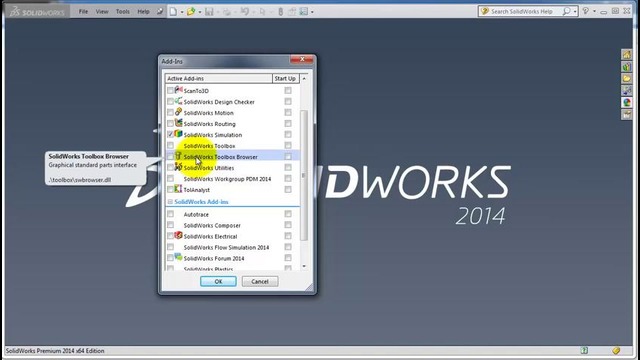Click the Rebuild traffic-light icon
The width and height of the screenshot is (640, 360).
click(x=281, y=11)
